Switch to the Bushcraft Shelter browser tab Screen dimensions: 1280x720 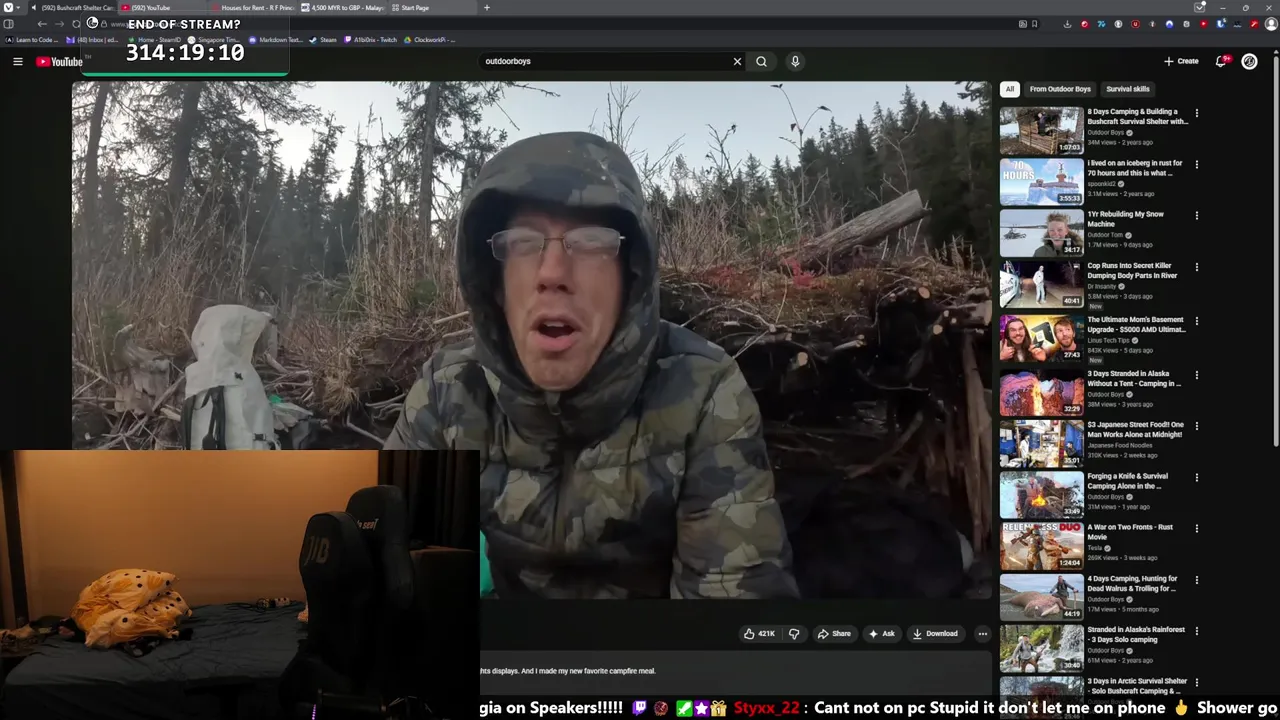pos(73,8)
